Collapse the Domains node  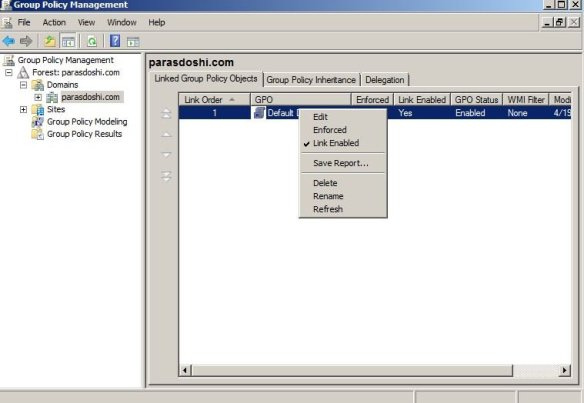23,85
